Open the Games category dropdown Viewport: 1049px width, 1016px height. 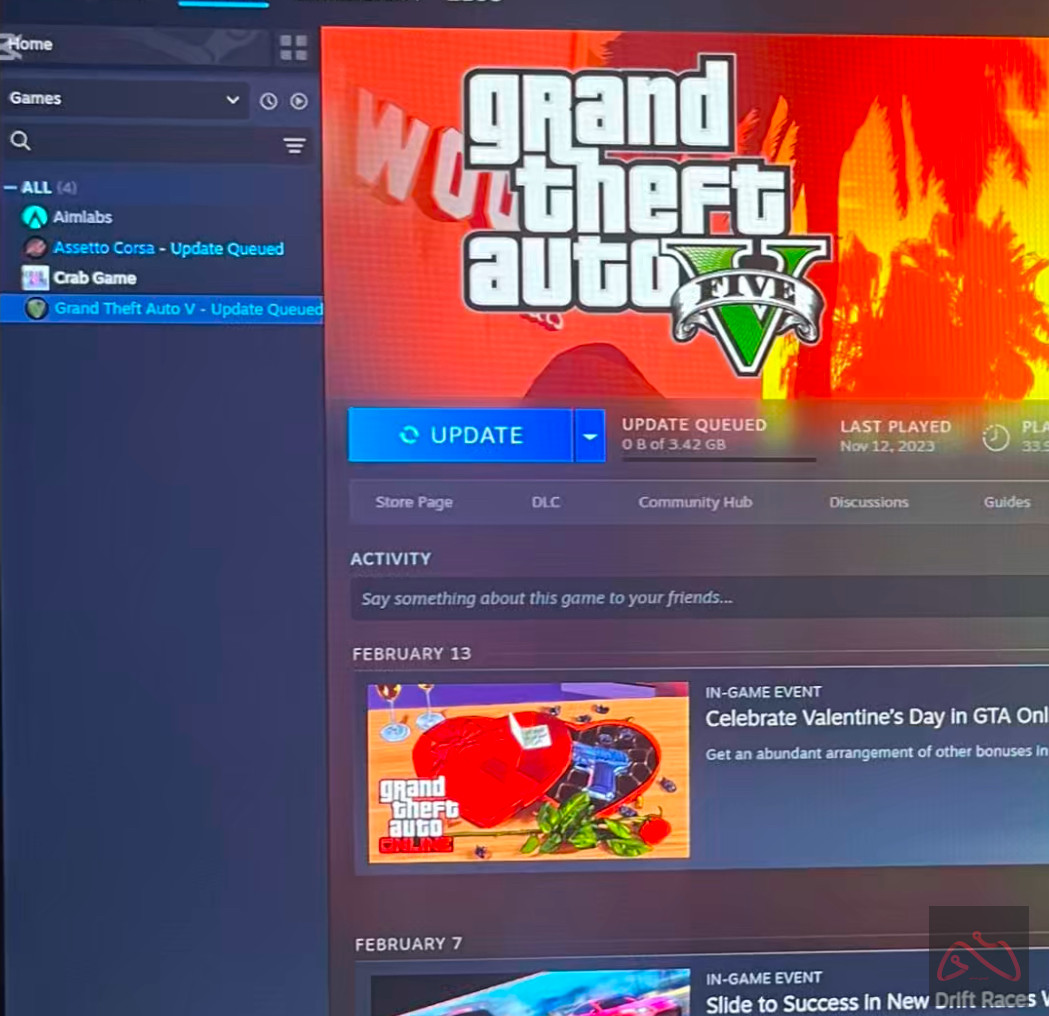click(125, 100)
